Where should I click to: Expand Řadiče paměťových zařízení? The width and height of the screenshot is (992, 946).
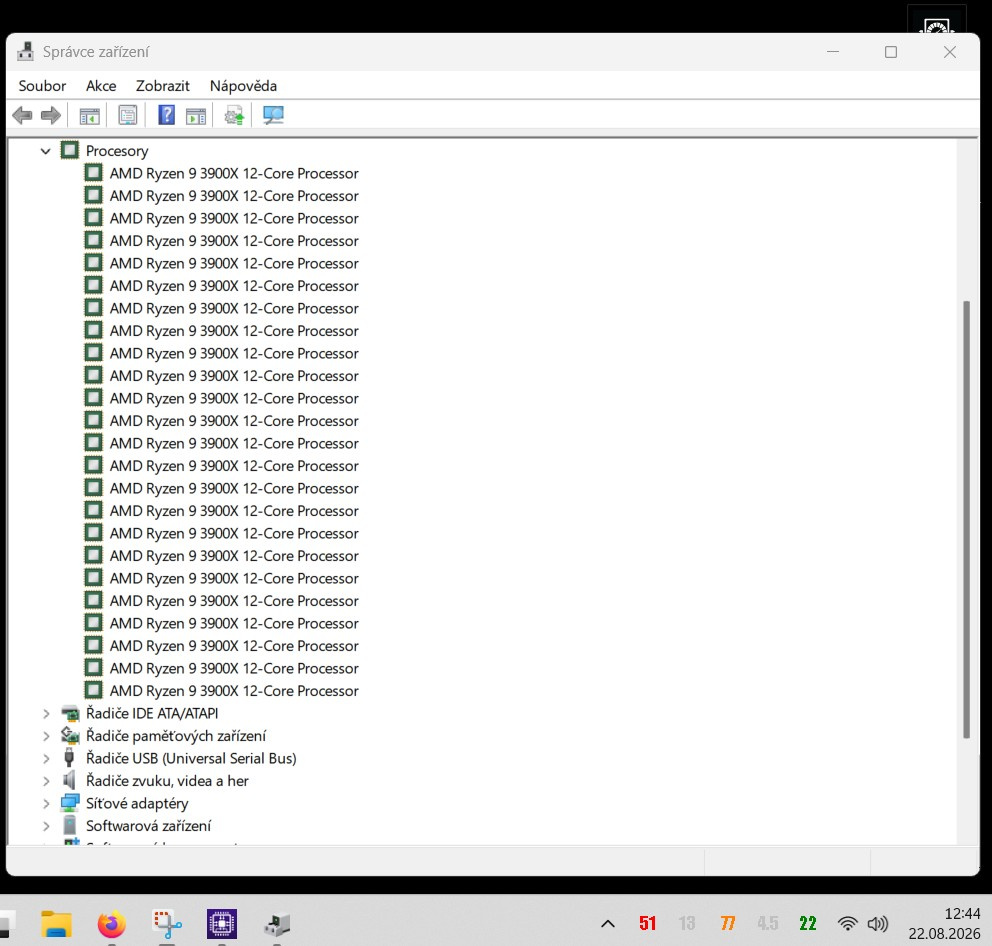[46, 736]
